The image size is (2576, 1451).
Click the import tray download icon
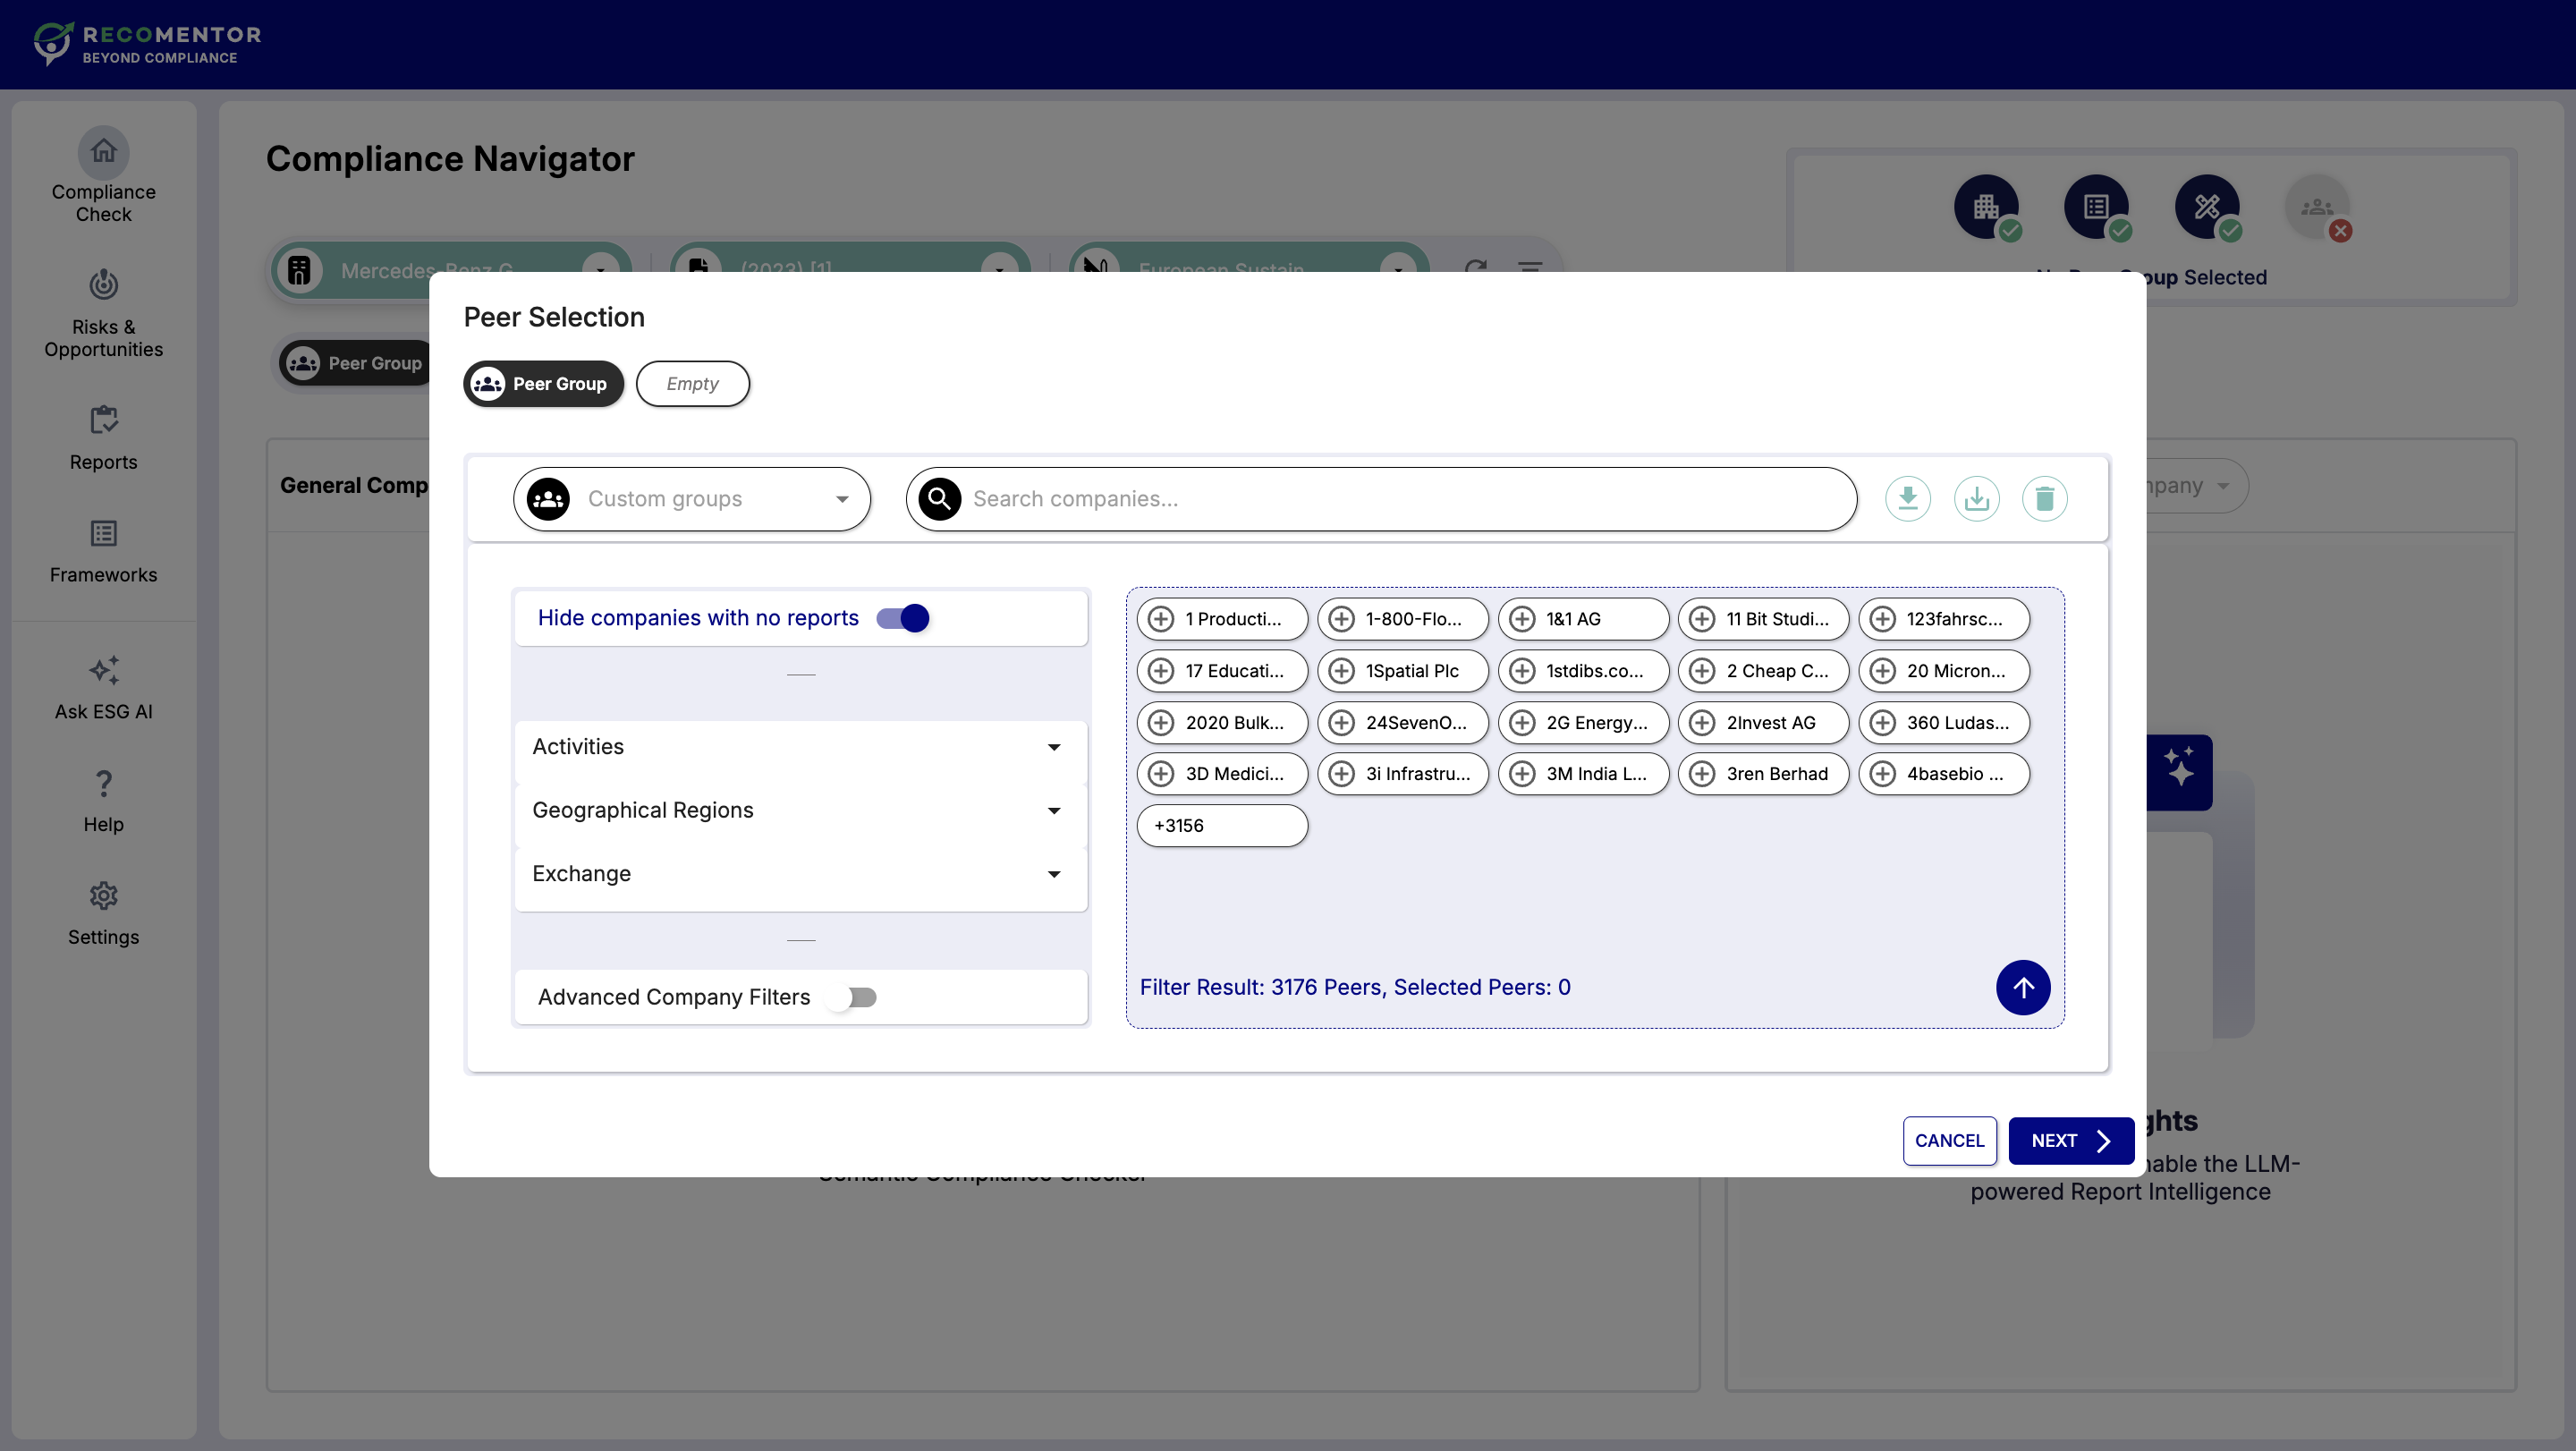(x=1976, y=498)
